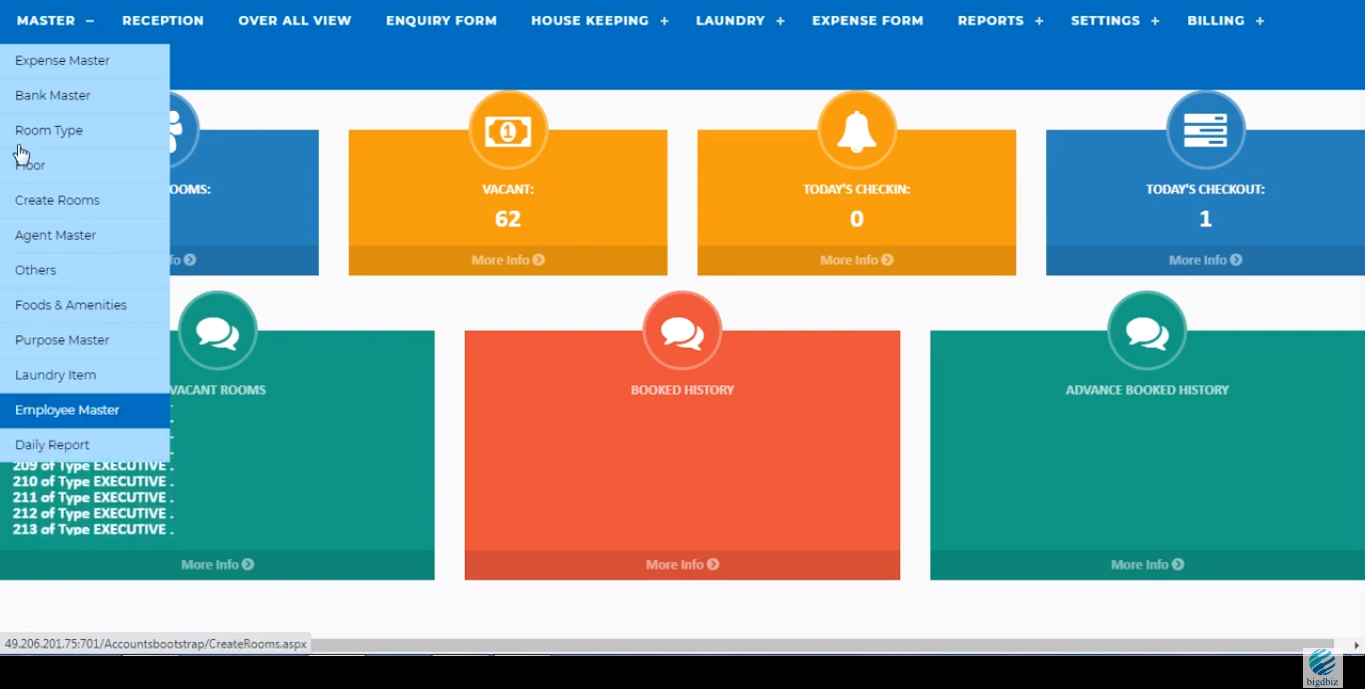
Task: Select Bank Master menu entry
Action: (x=84, y=96)
